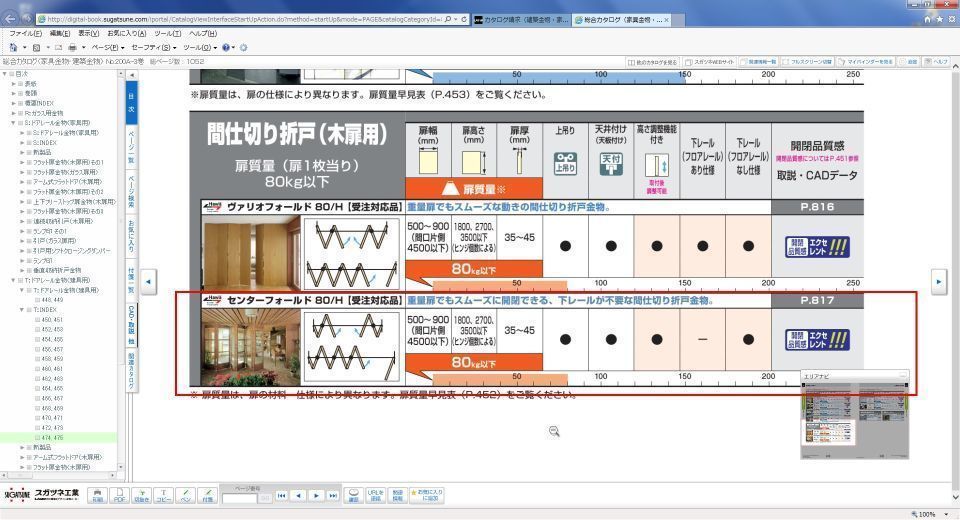Open the セーフティ (S) dropdown in command bar
Image resolution: width=960 pixels, height=520 pixels.
(151, 47)
